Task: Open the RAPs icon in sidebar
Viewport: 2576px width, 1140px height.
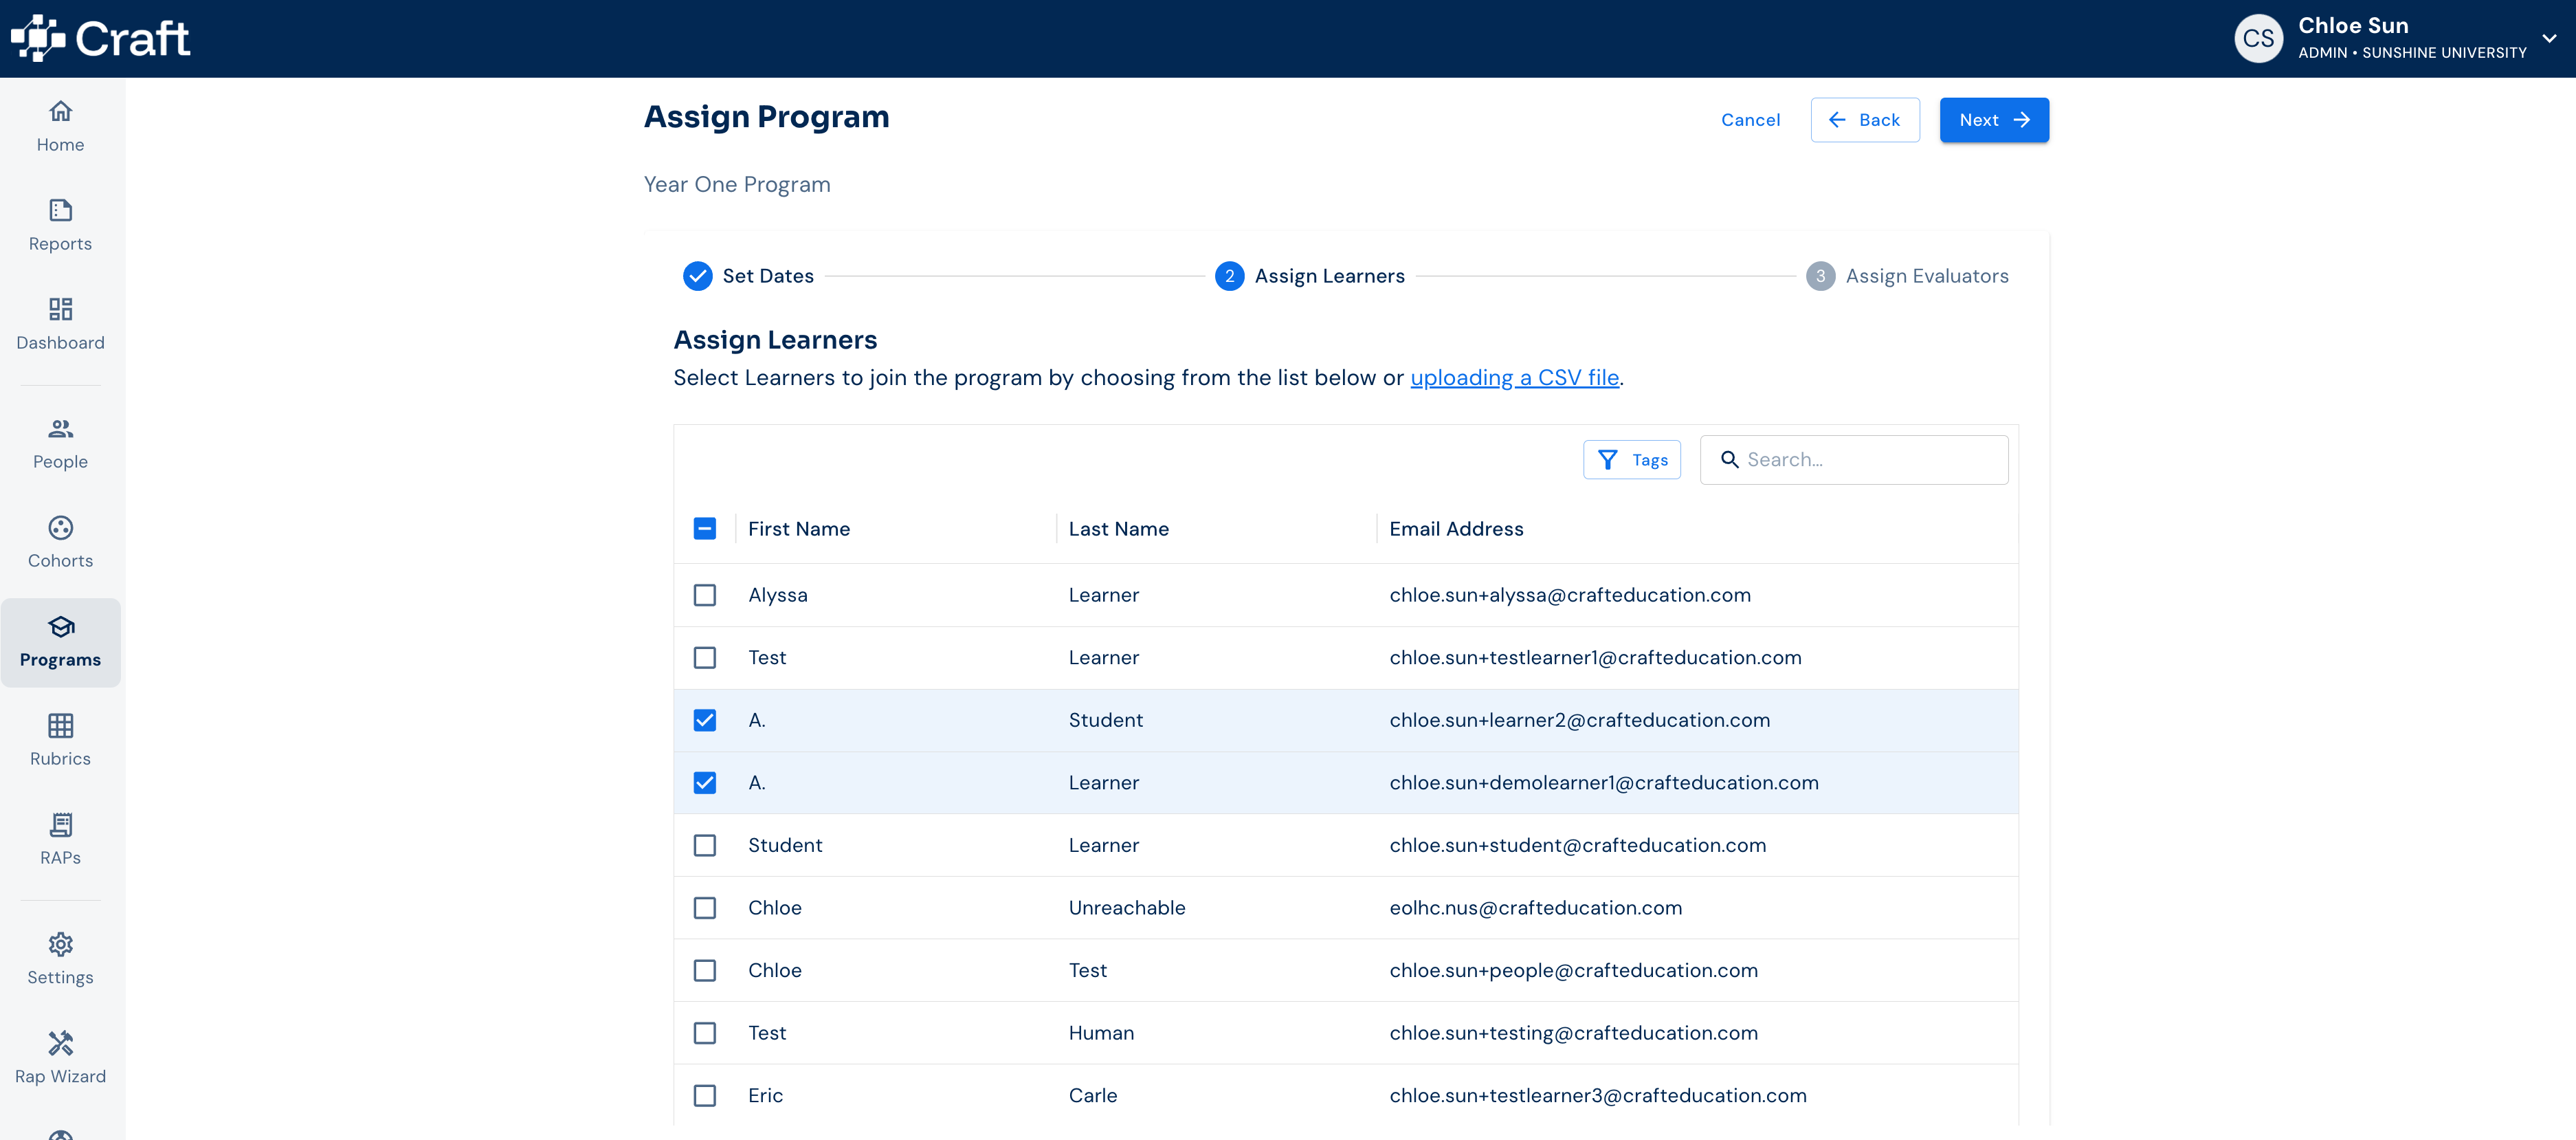Action: (x=60, y=824)
